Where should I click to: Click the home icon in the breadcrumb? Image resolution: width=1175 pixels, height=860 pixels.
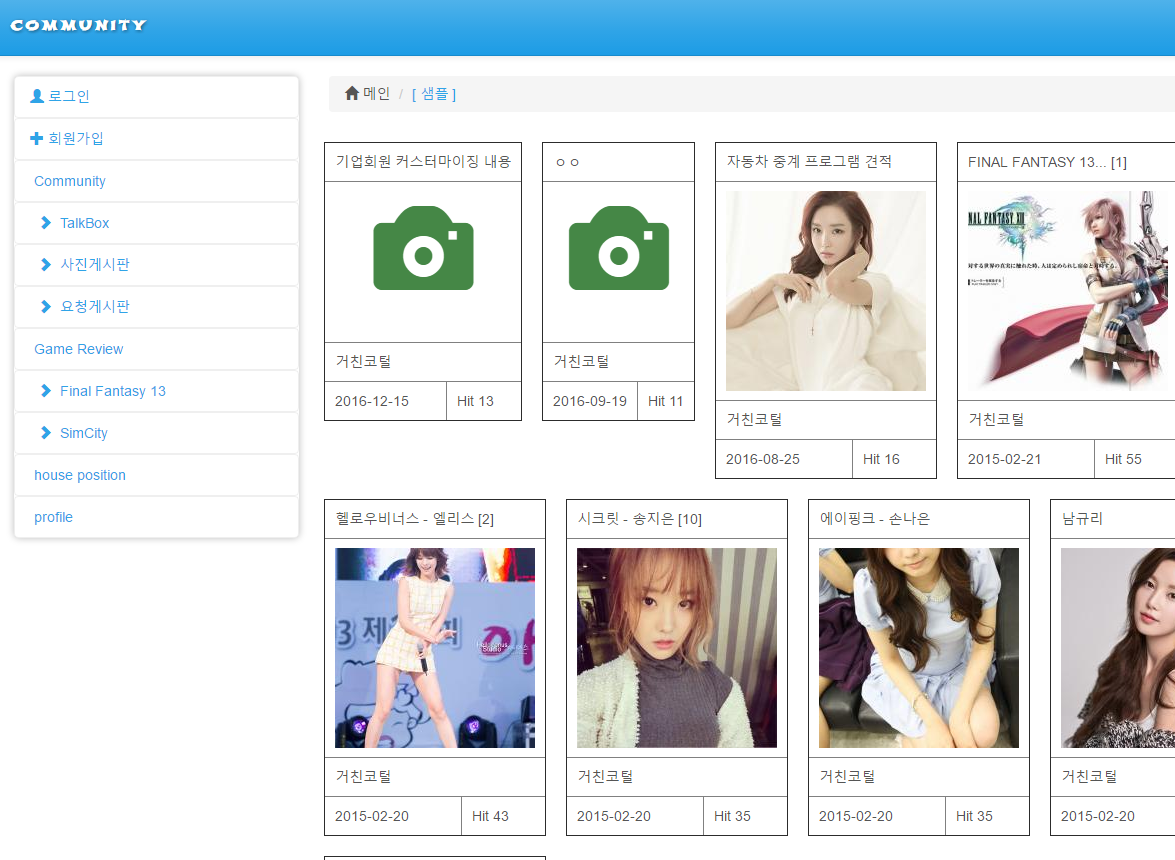352,93
